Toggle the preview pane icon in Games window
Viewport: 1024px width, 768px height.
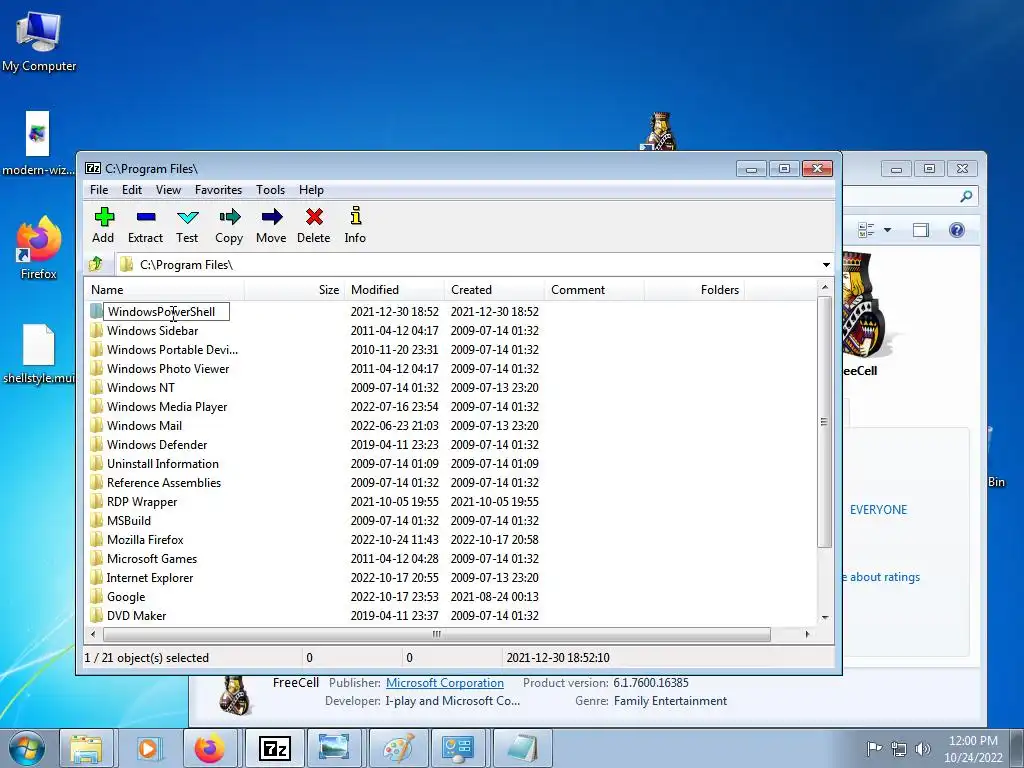(x=921, y=230)
